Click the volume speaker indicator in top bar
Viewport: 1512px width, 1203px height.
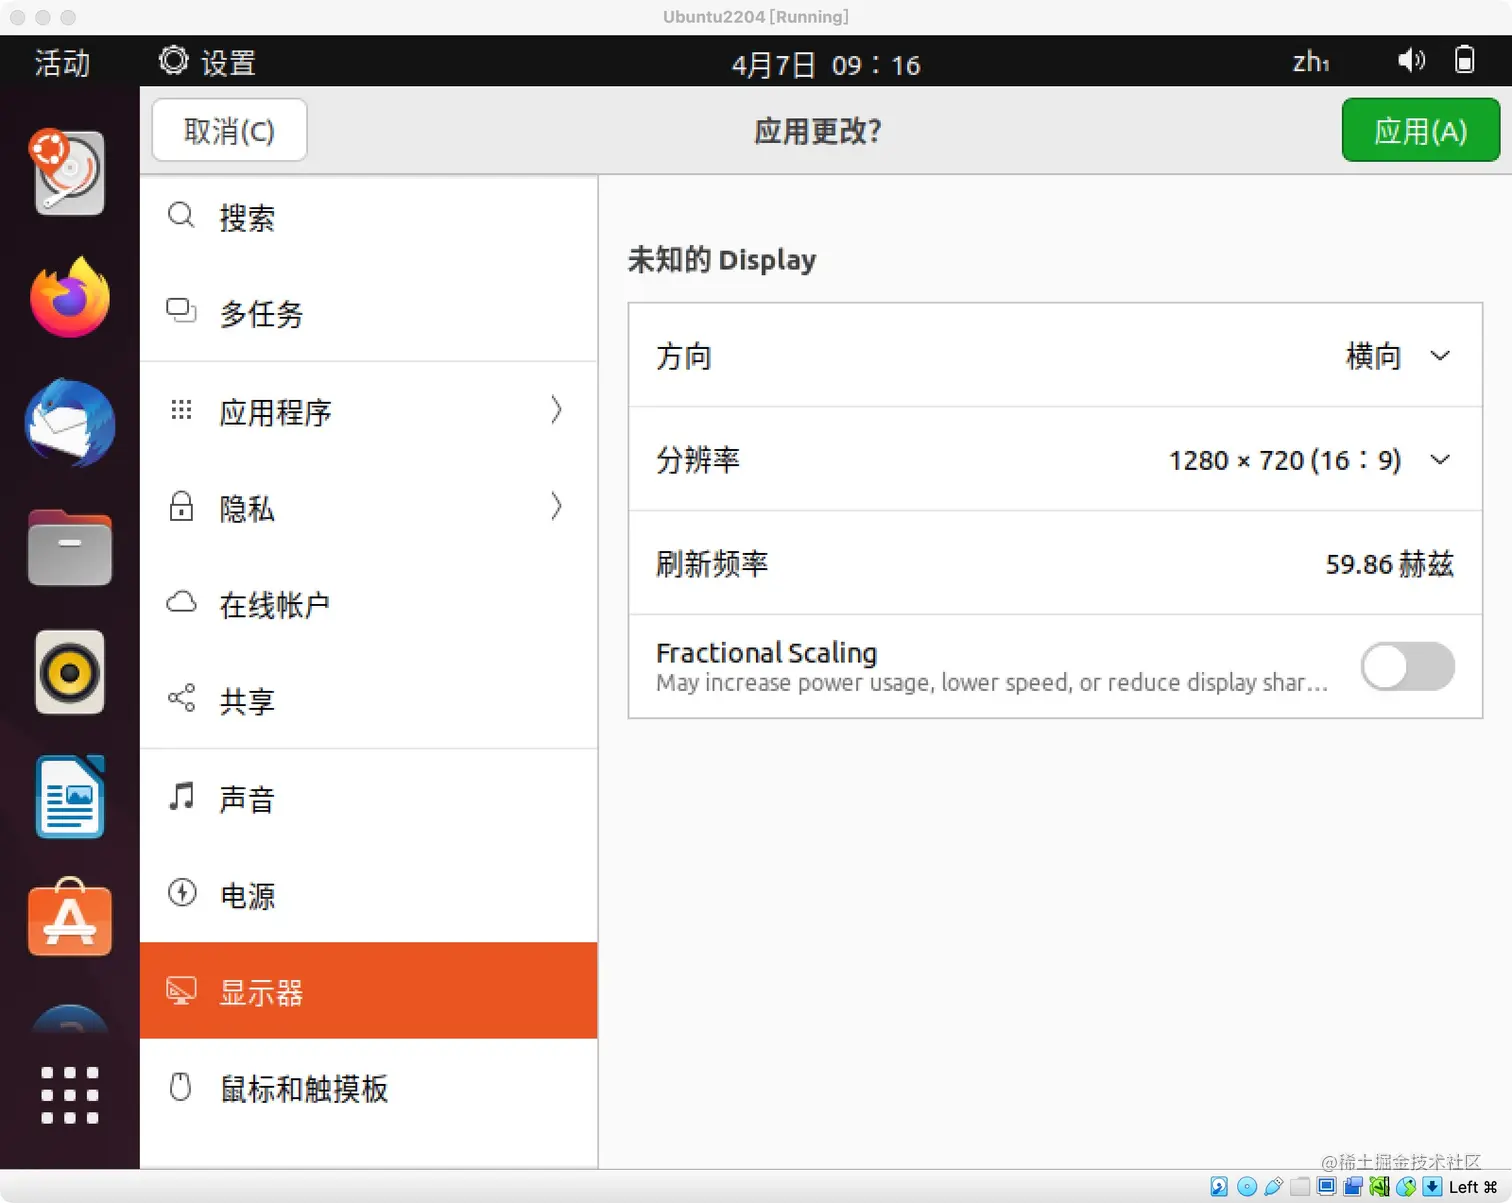pos(1411,61)
